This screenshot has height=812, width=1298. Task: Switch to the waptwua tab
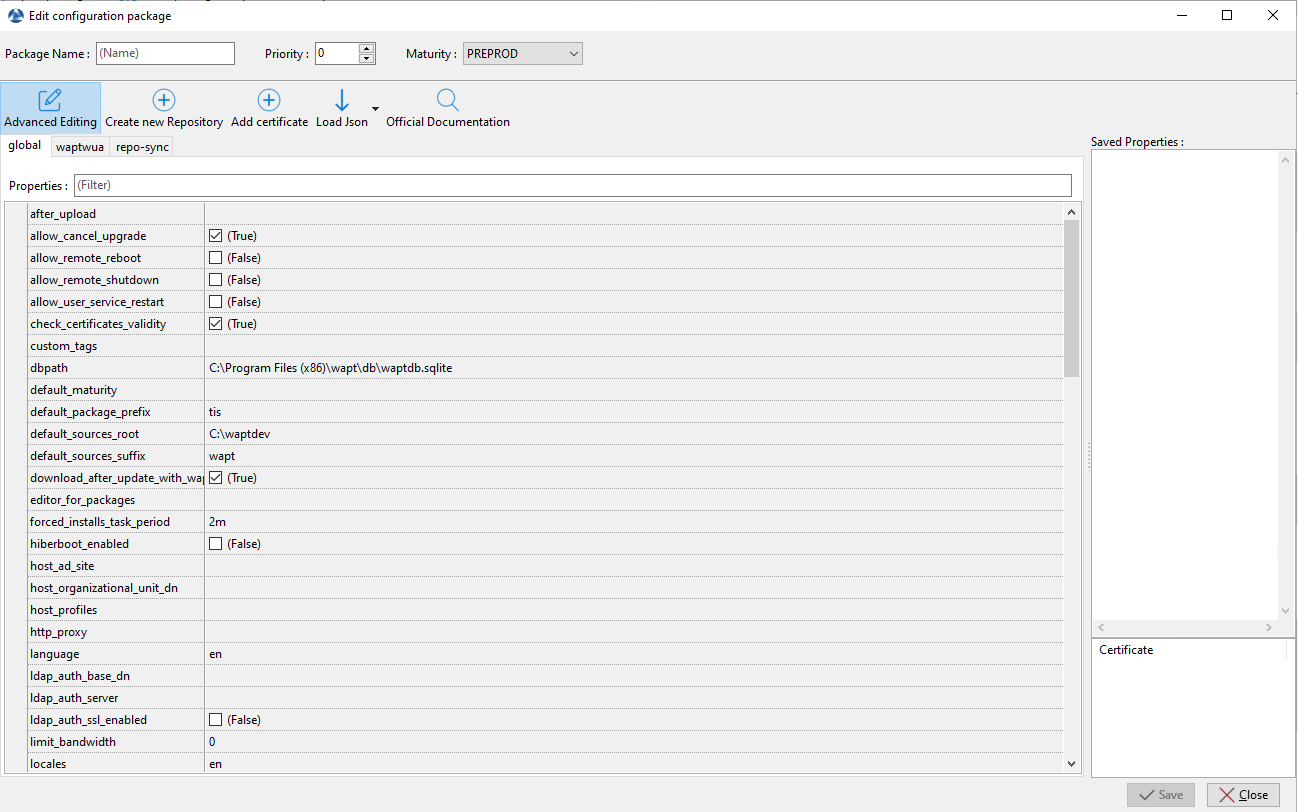(80, 147)
